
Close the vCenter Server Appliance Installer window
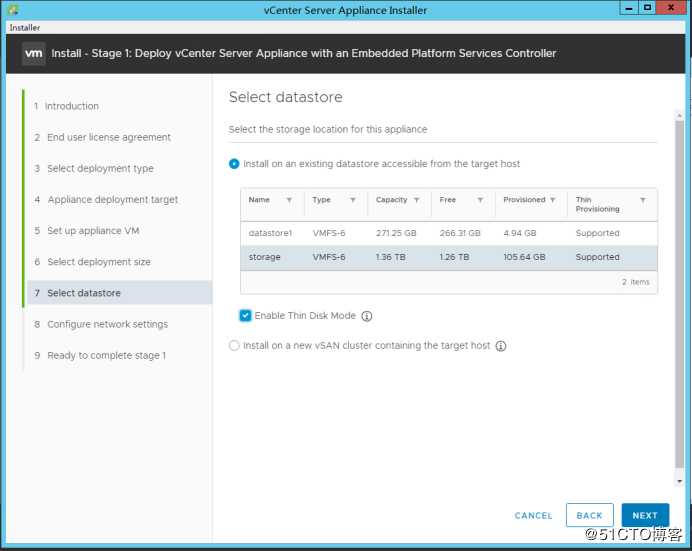pyautogui.click(x=671, y=8)
